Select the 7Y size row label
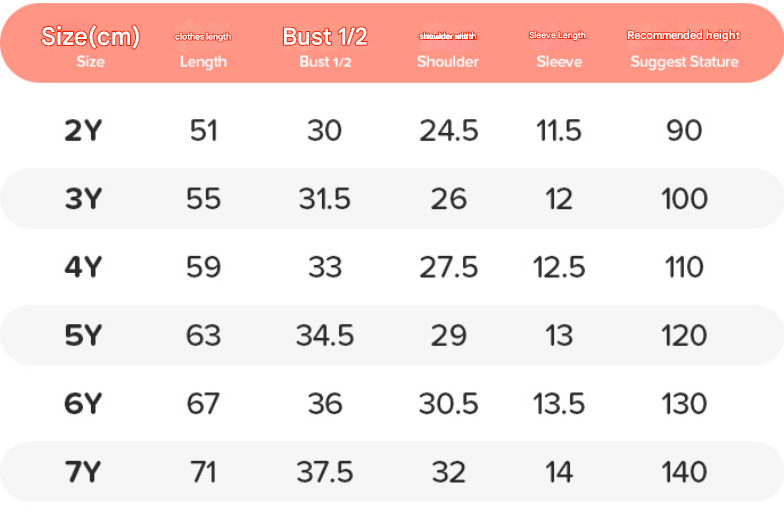 83,472
